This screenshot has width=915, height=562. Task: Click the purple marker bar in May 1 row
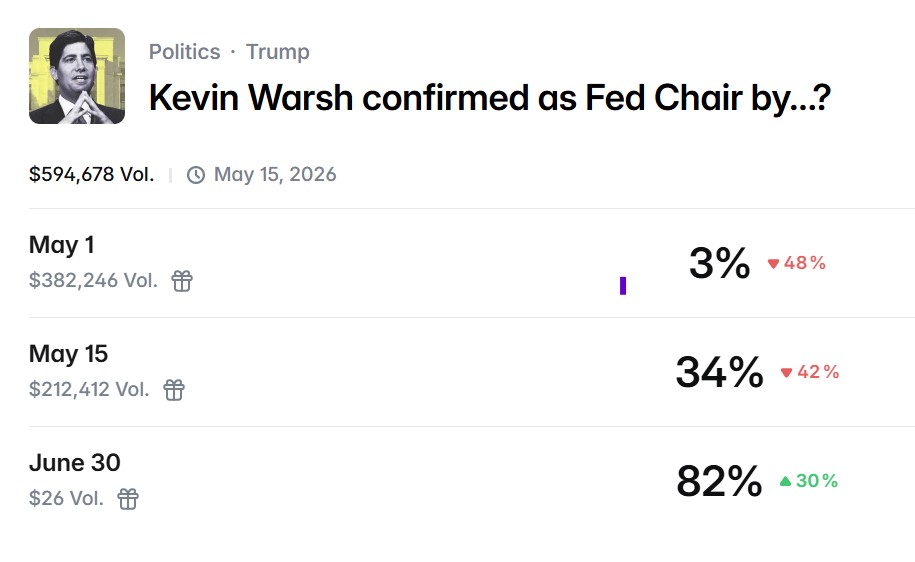pyautogui.click(x=623, y=286)
